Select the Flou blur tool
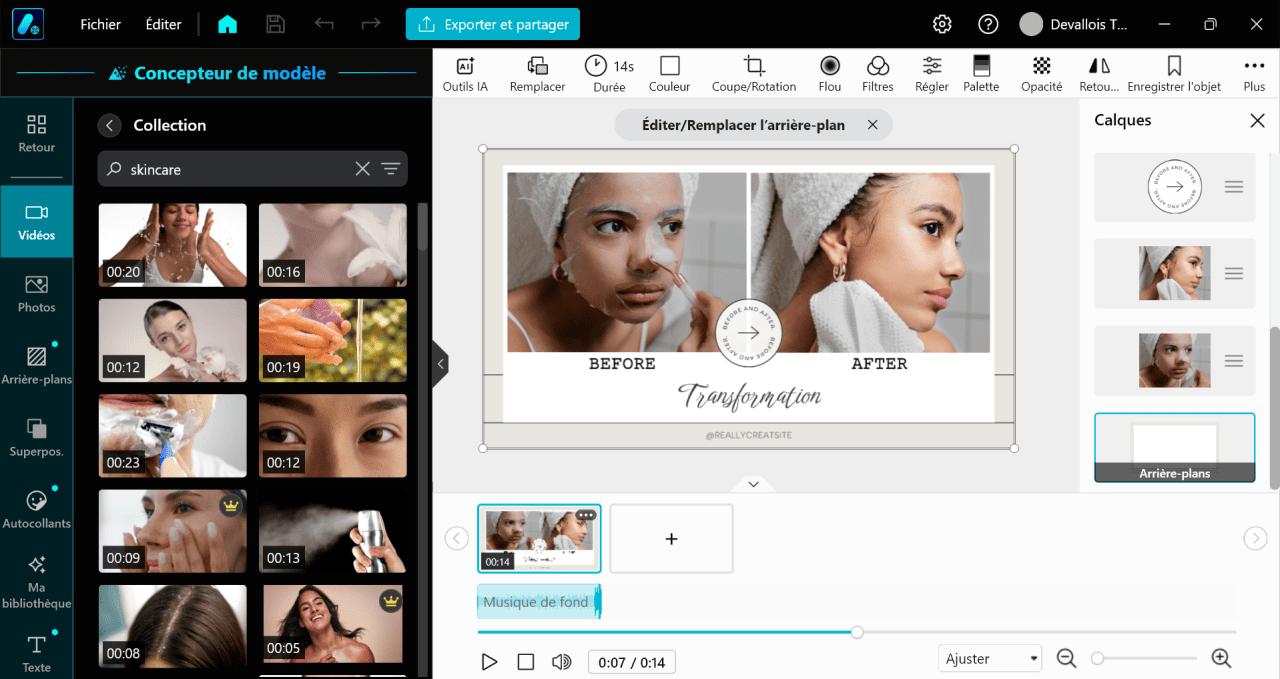This screenshot has height=679, width=1280. tap(830, 74)
